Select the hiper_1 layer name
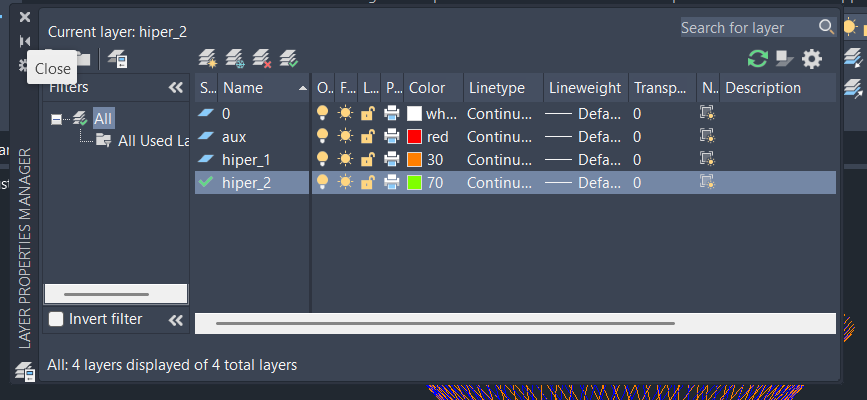Screen dimensions: 867x400 click(x=246, y=160)
